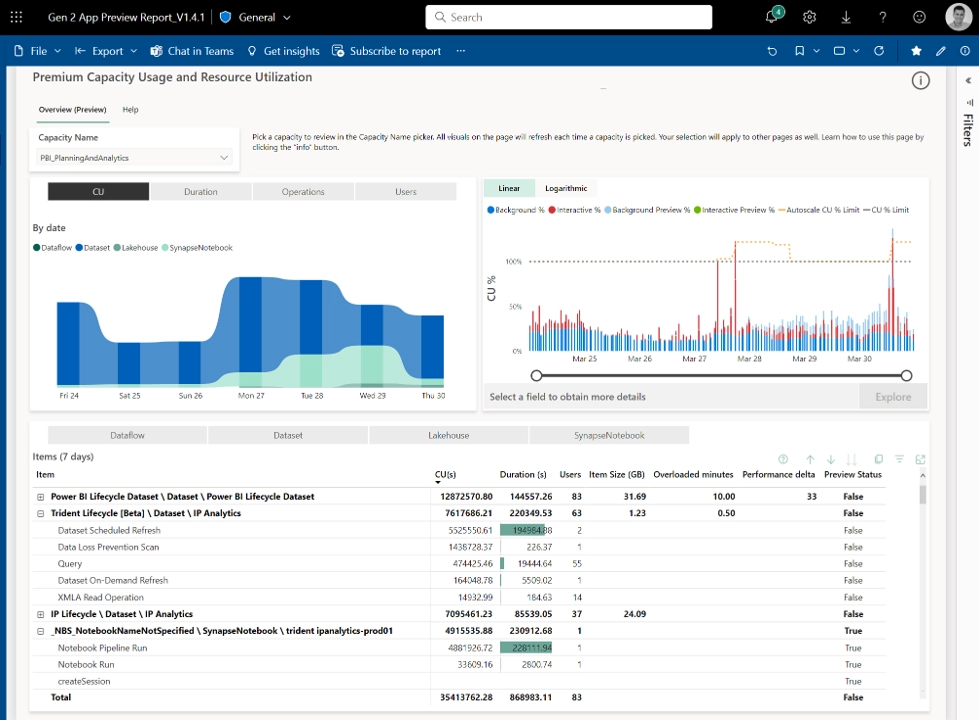979x720 pixels.
Task: Expand Power BI Lifecycle Dataset row
Action: [41, 497]
